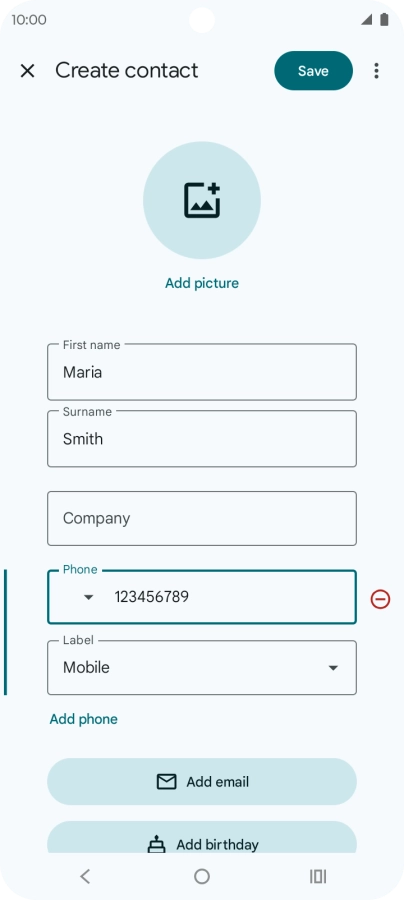Edit the phone number 123456789
This screenshot has width=404, height=900.
pos(230,597)
